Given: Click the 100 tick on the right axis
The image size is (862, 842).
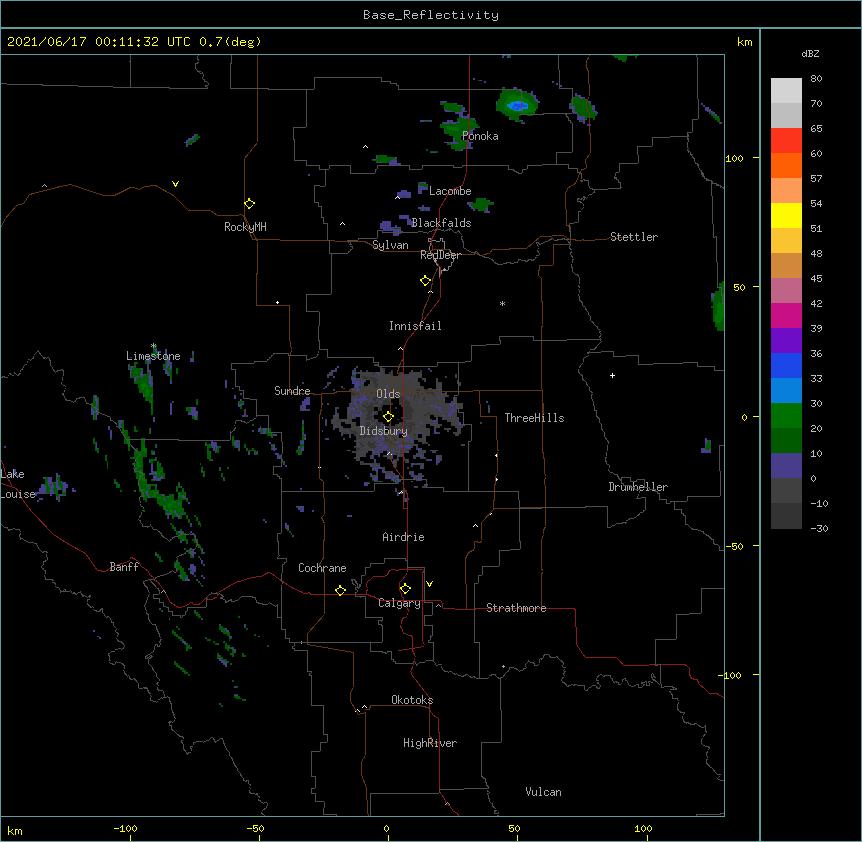Looking at the screenshot, I should [x=734, y=158].
